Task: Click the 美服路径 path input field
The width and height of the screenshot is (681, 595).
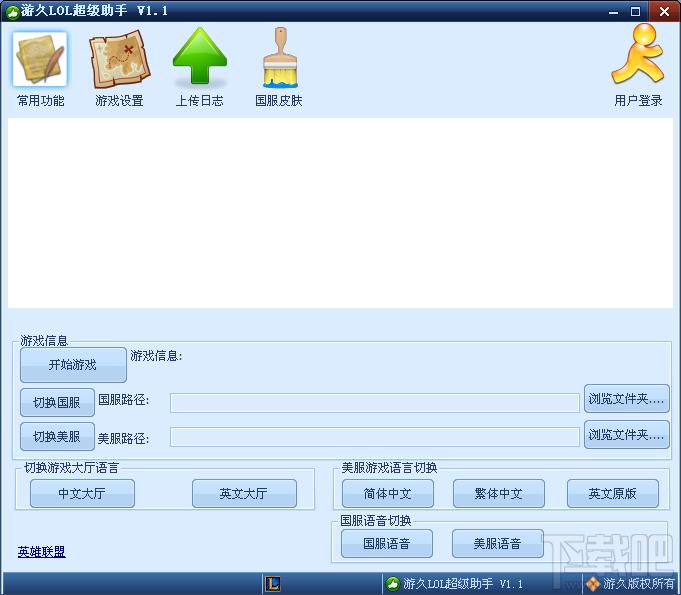Action: tap(375, 437)
